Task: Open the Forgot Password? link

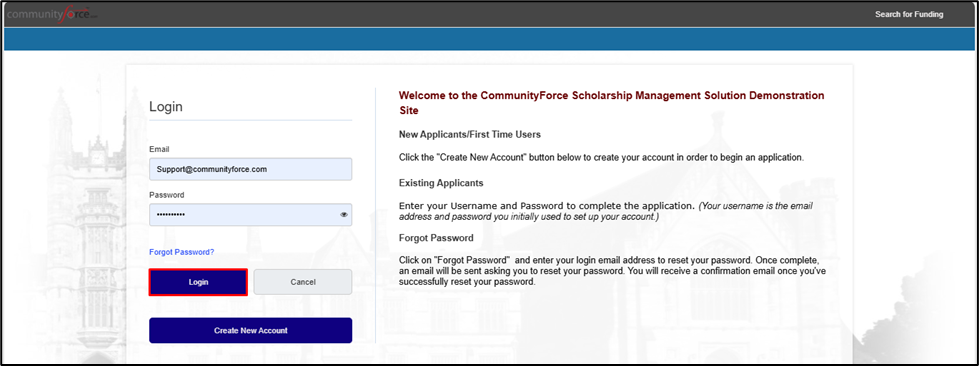Action: 182,252
